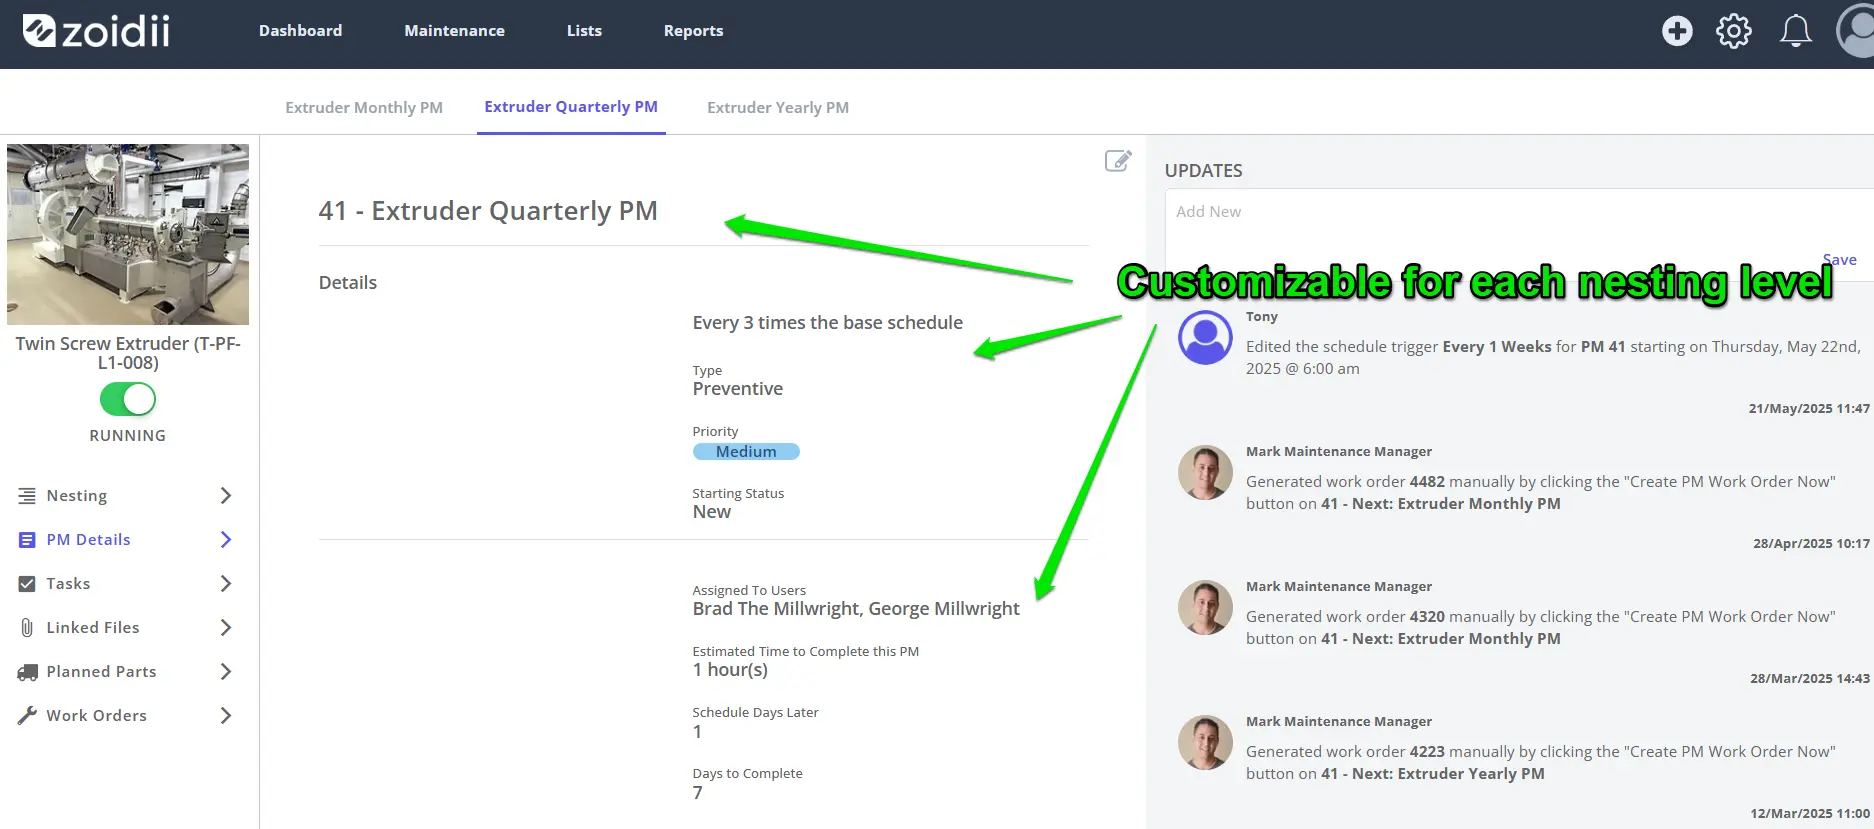This screenshot has height=829, width=1874.
Task: Click work order number 4223
Action: [x=1427, y=752]
